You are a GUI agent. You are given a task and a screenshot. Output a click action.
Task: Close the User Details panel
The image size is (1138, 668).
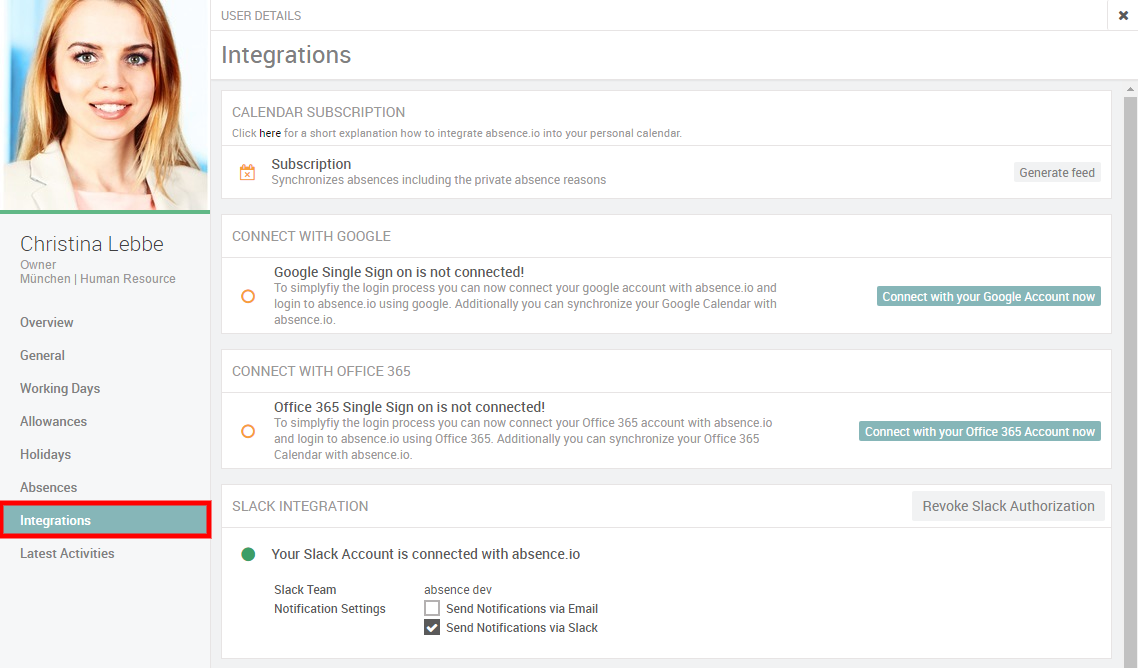tap(1123, 15)
